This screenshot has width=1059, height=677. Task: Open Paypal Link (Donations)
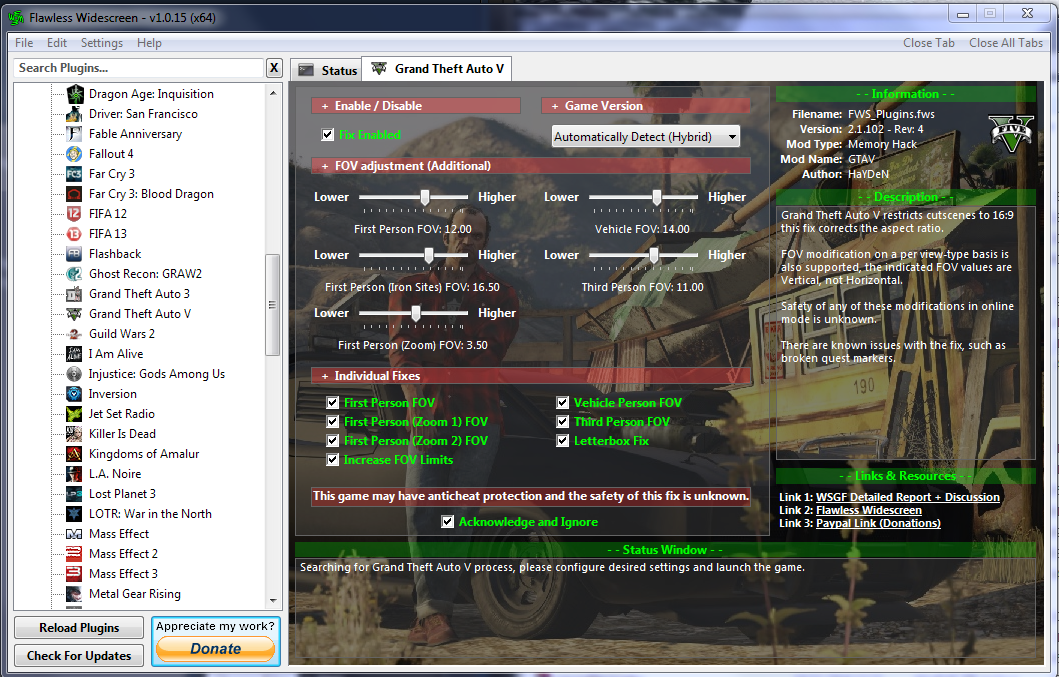tap(878, 523)
